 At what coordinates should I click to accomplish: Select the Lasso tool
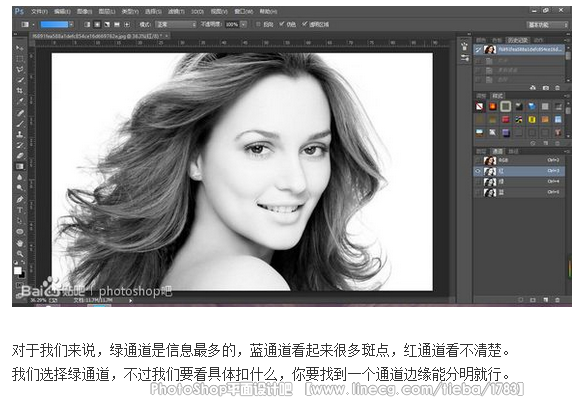tap(19, 69)
